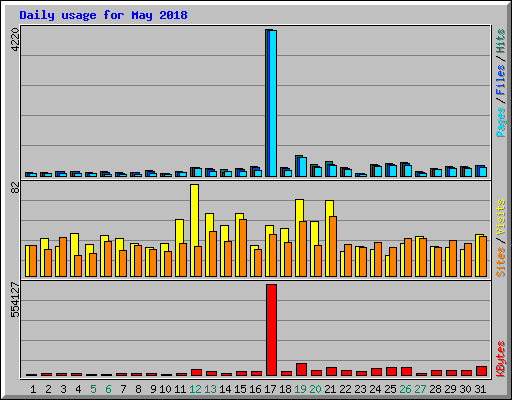Screen dimensions: 512x400
Task: Click the 82 y-axis label of middle chart
Action: pos(15,188)
